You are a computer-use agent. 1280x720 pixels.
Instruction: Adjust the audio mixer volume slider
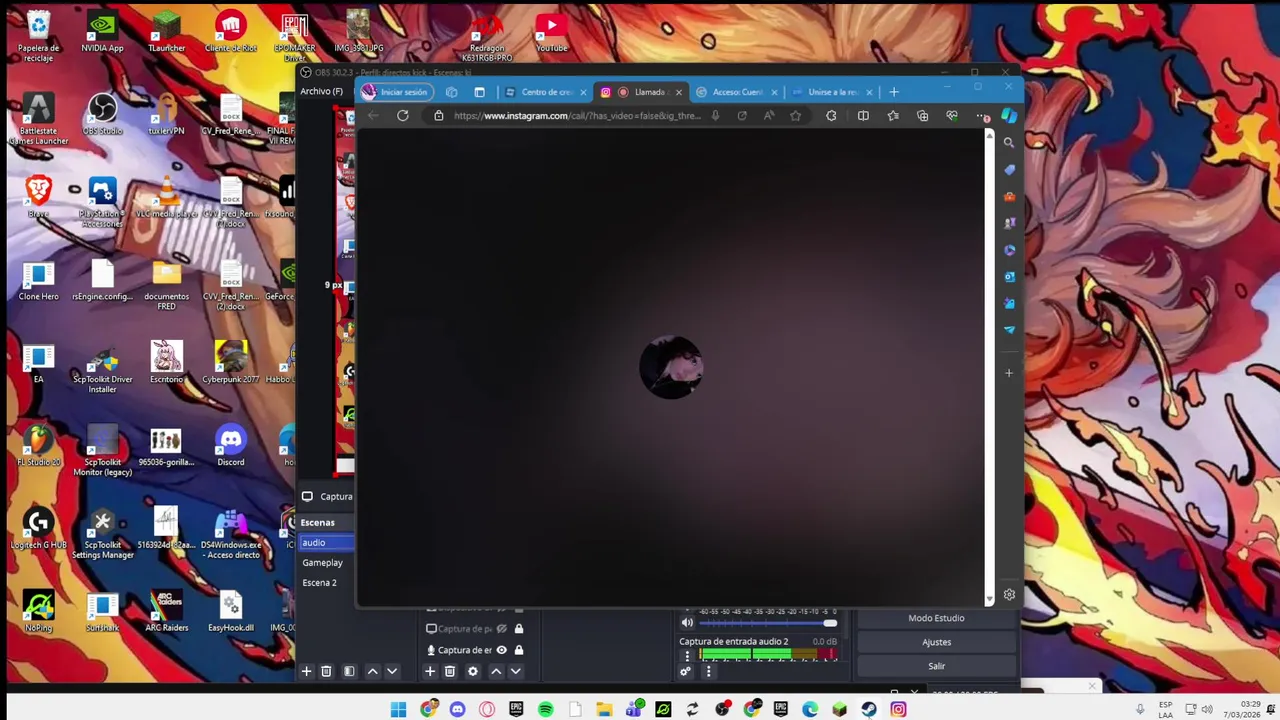click(x=768, y=623)
